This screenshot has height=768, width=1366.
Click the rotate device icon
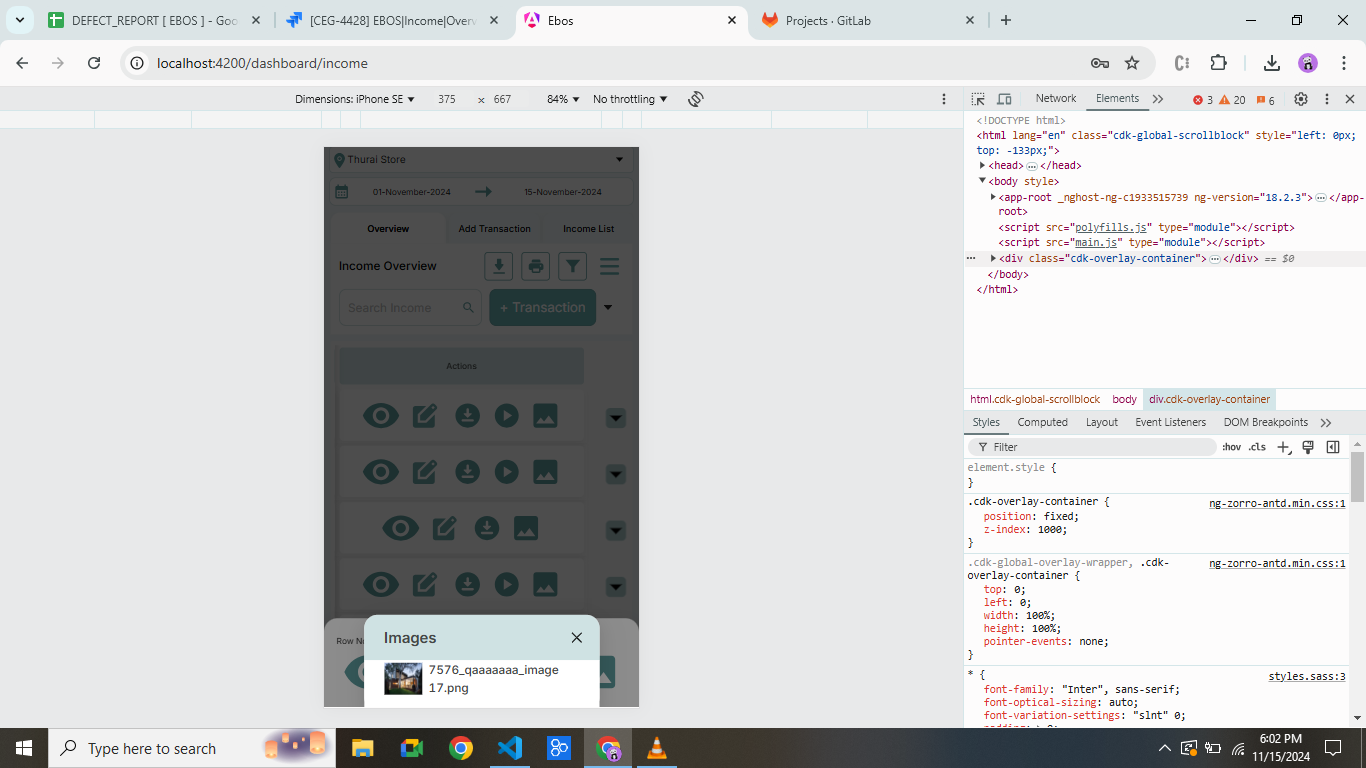696,99
